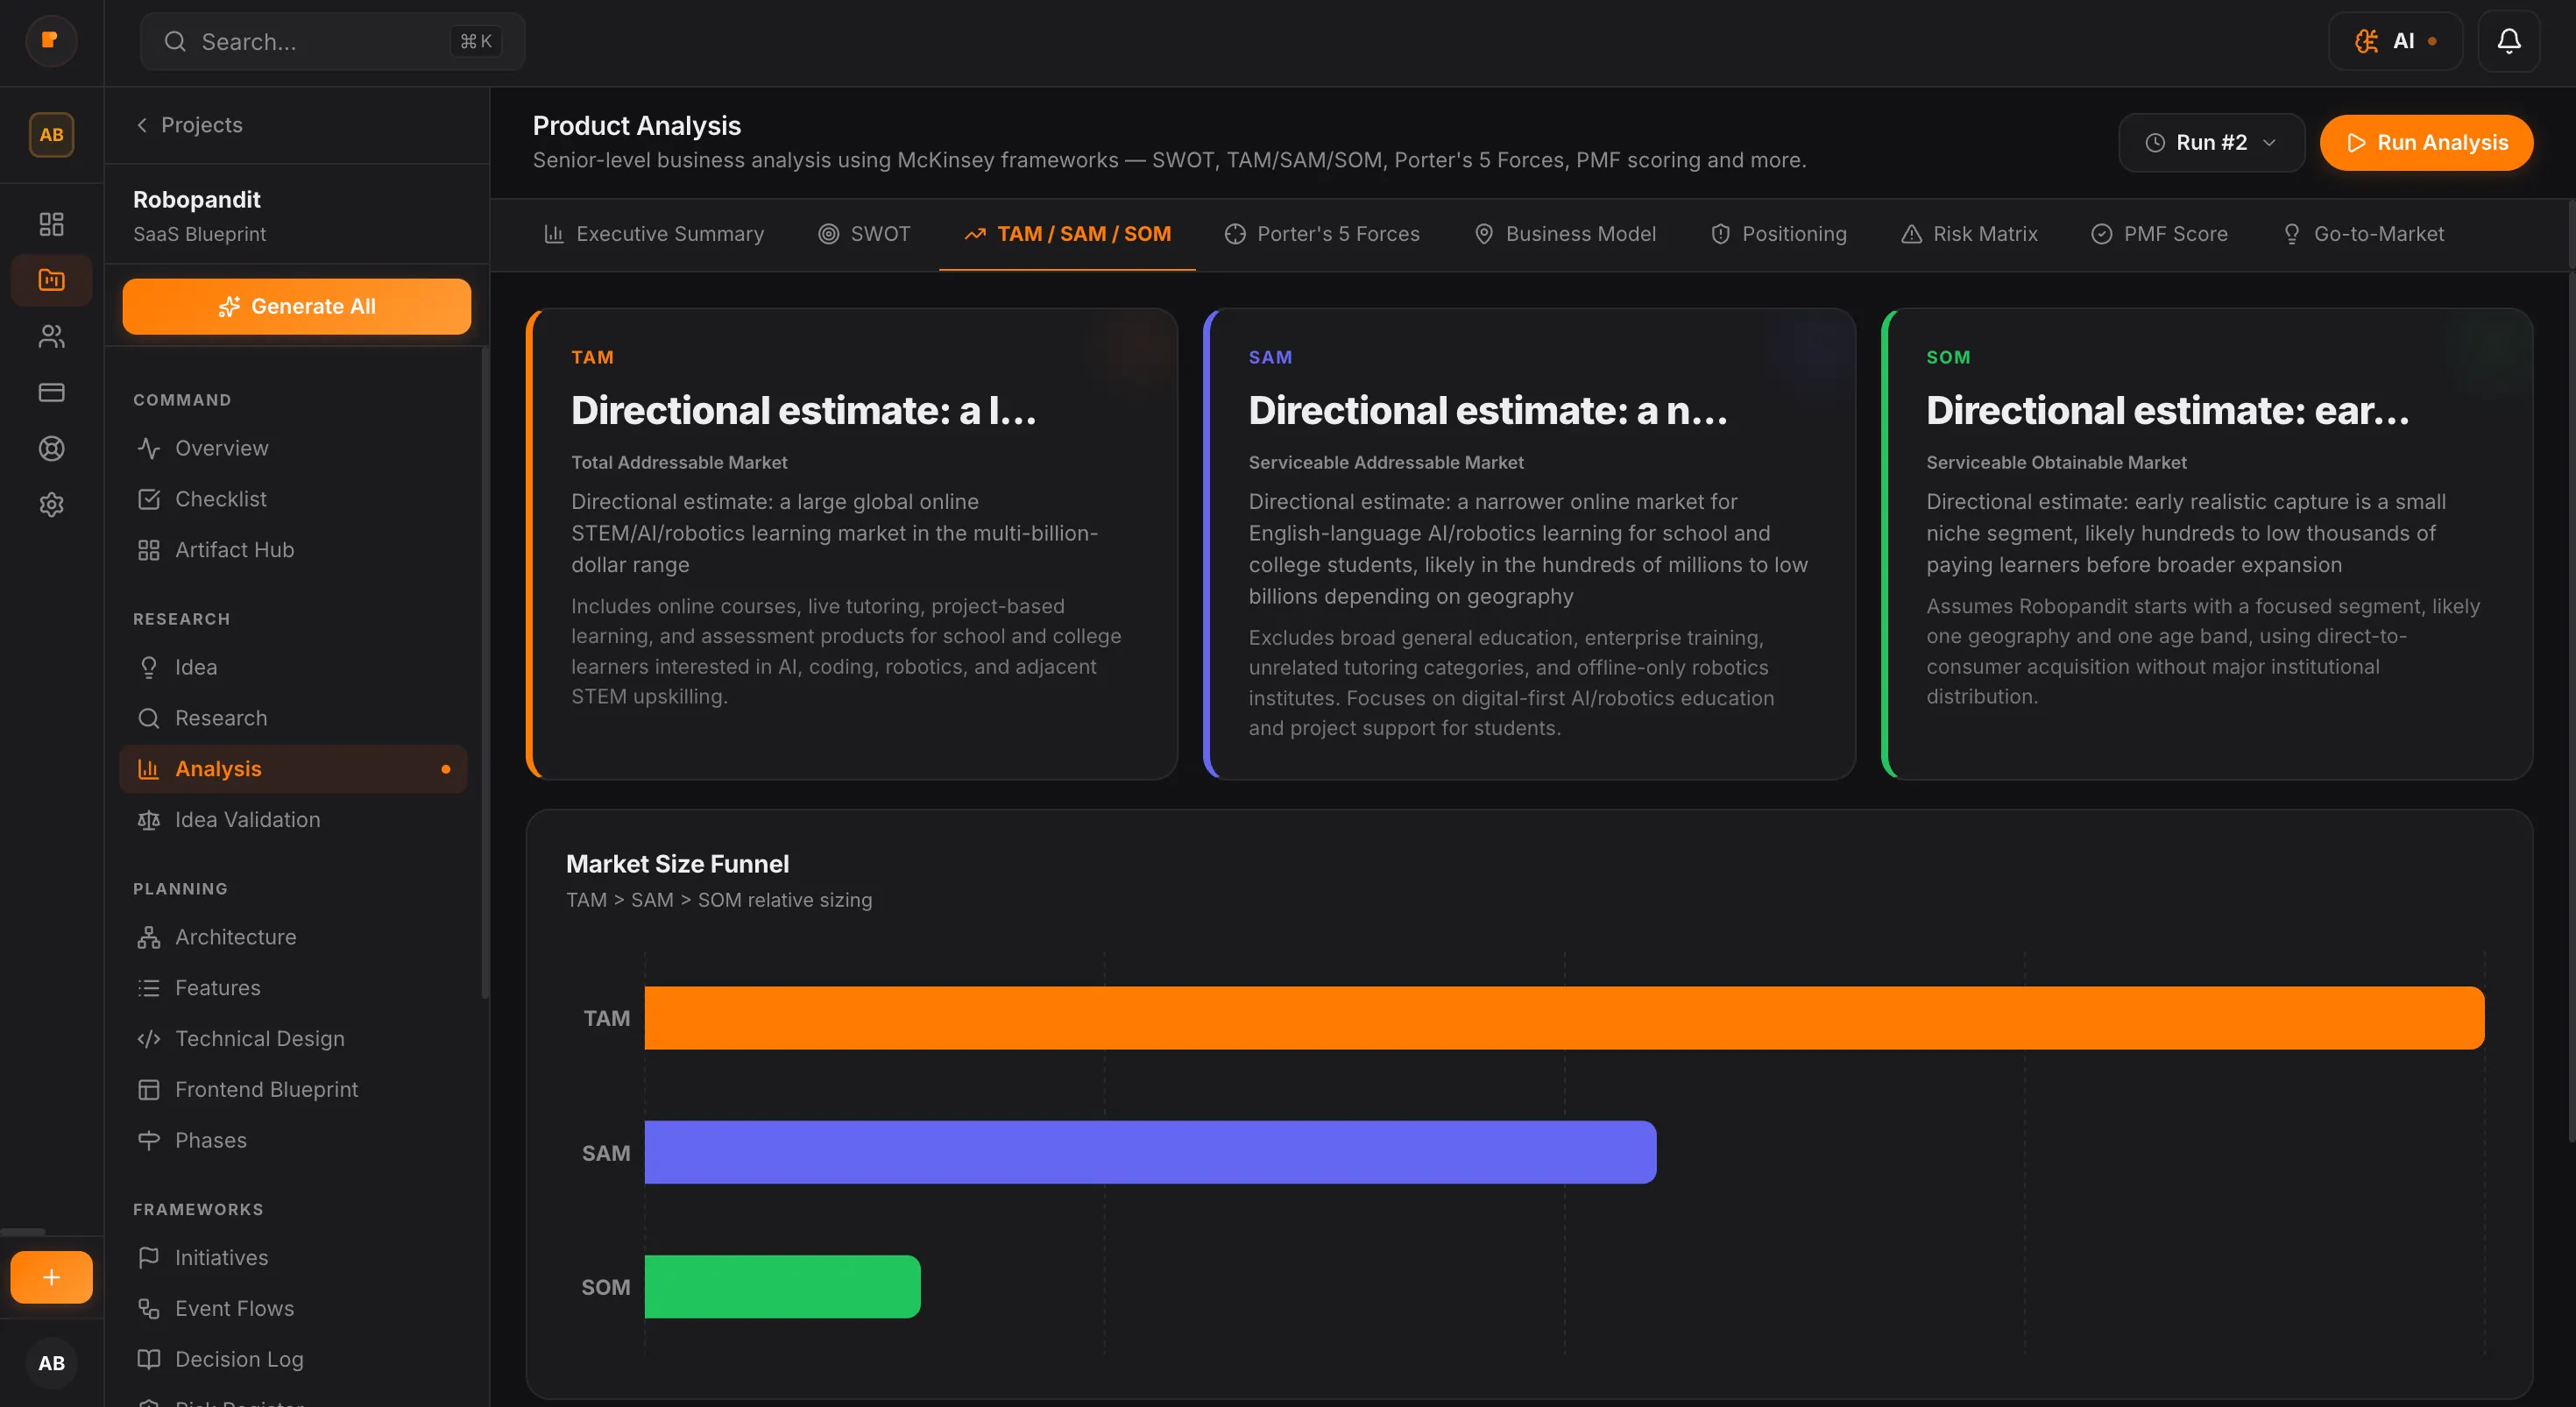
Task: Open the Business Model tab
Action: [1565, 234]
